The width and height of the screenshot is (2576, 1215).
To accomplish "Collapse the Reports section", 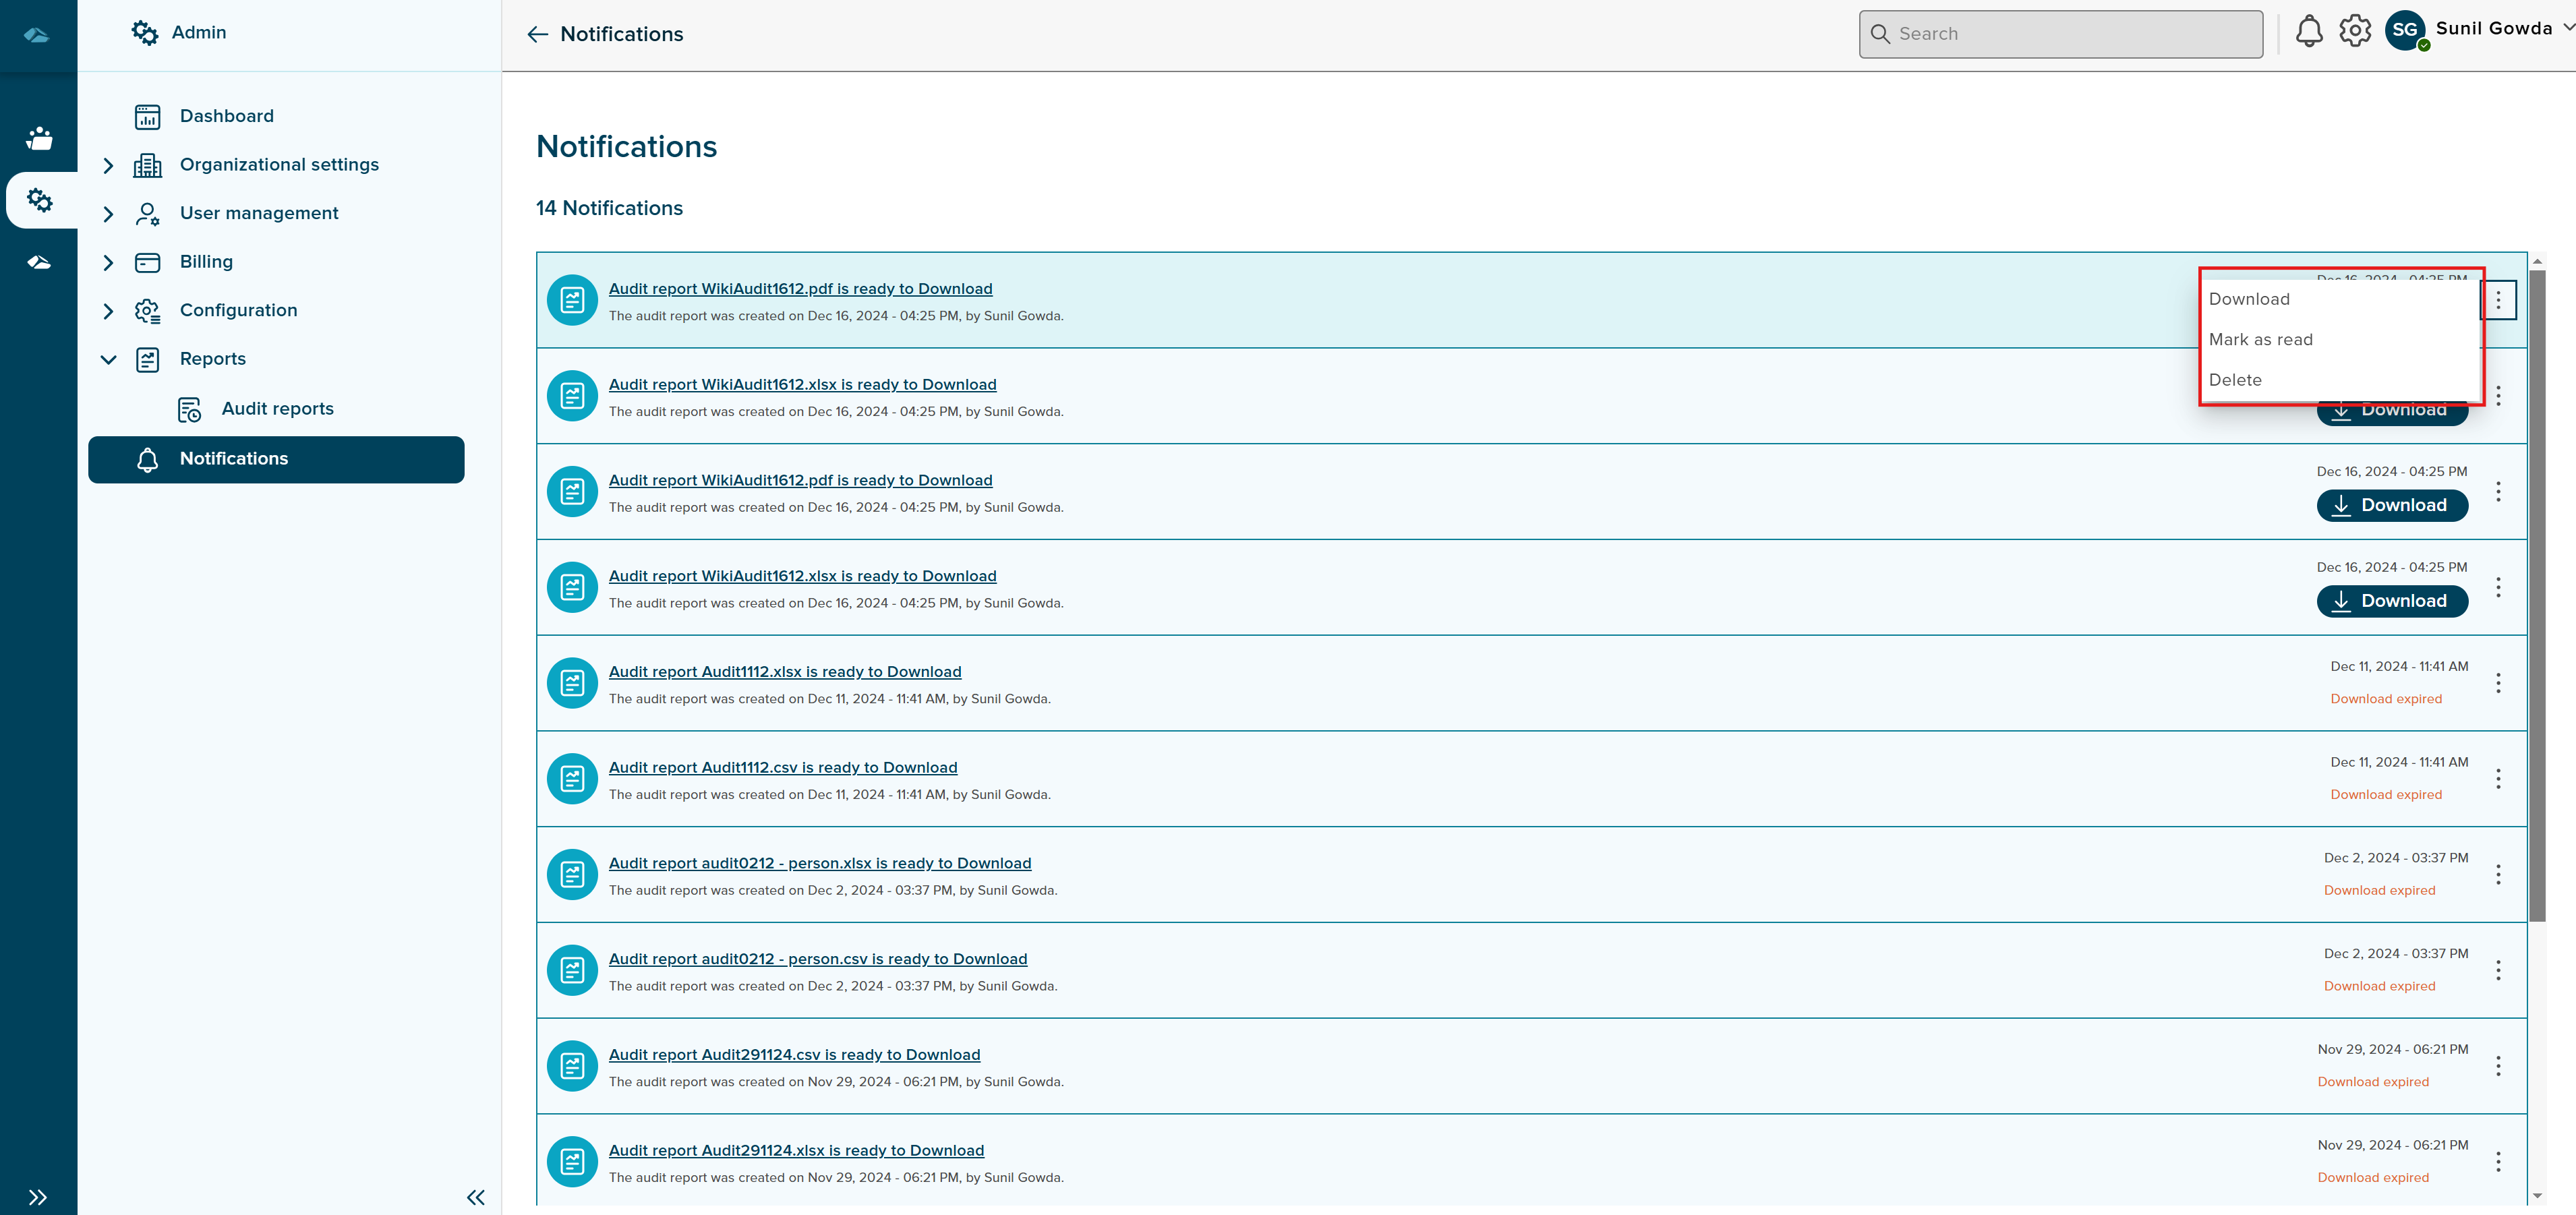I will [x=108, y=359].
